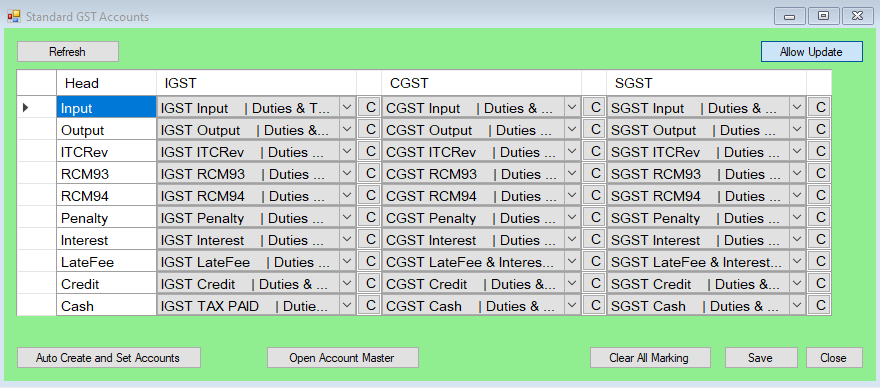Refresh the GST accounts list
Screen dimensions: 880x388
point(68,52)
